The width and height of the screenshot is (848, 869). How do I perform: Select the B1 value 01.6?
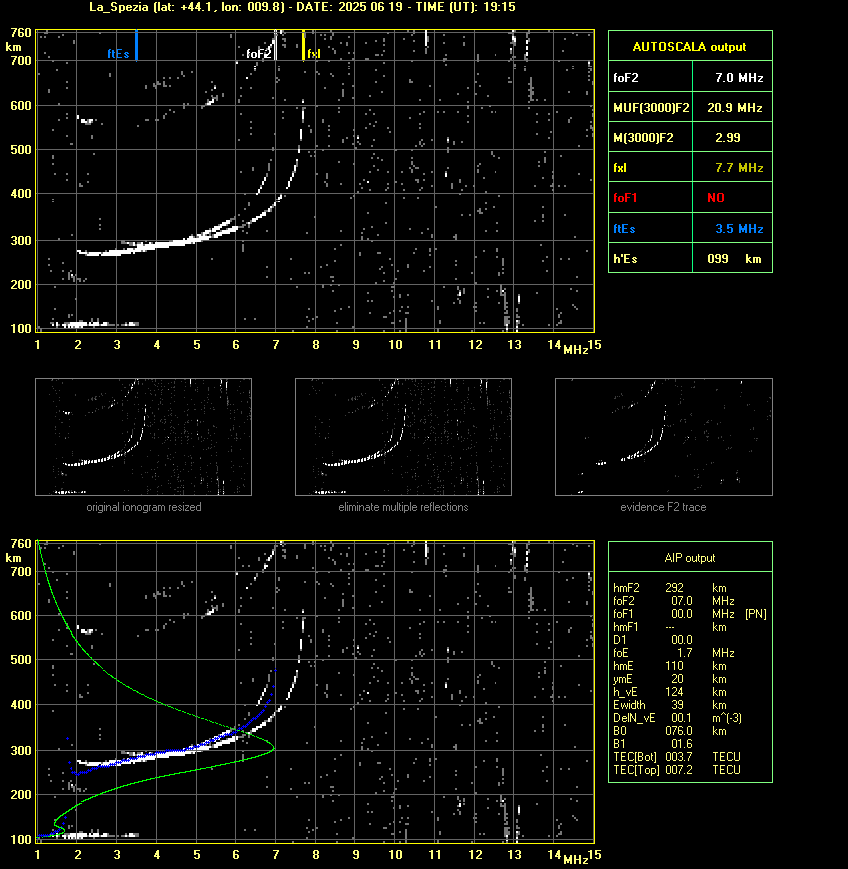click(x=682, y=744)
